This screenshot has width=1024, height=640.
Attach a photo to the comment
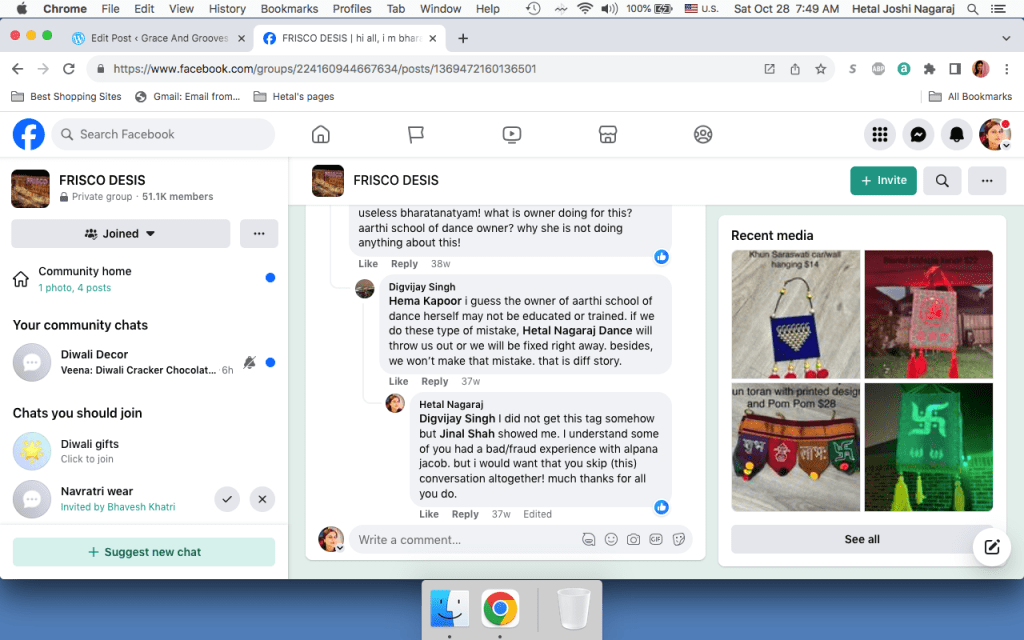tap(633, 539)
